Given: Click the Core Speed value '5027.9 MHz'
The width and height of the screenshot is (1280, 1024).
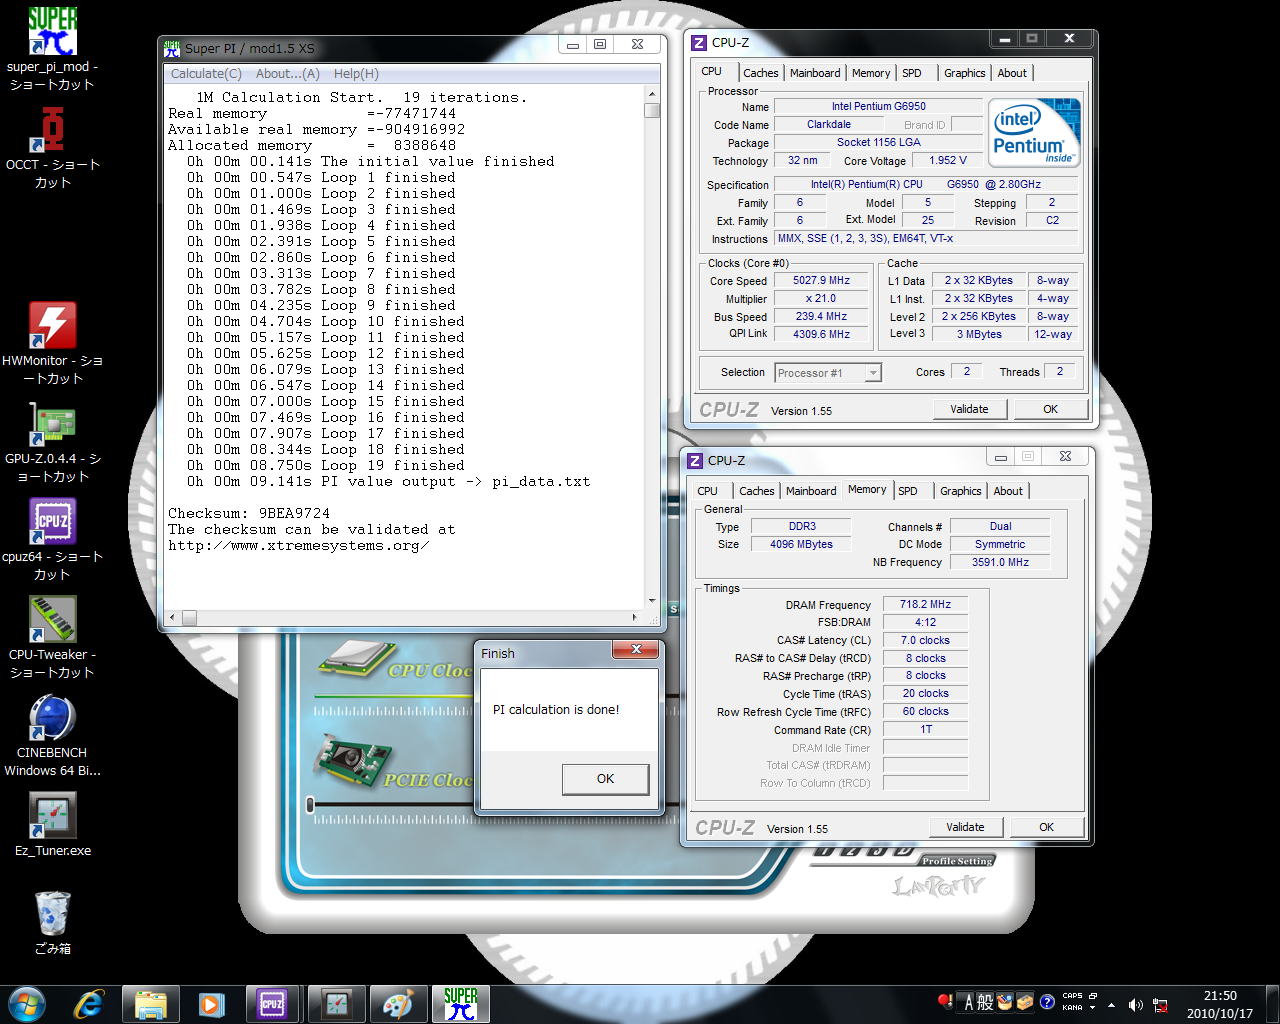Looking at the screenshot, I should (822, 281).
